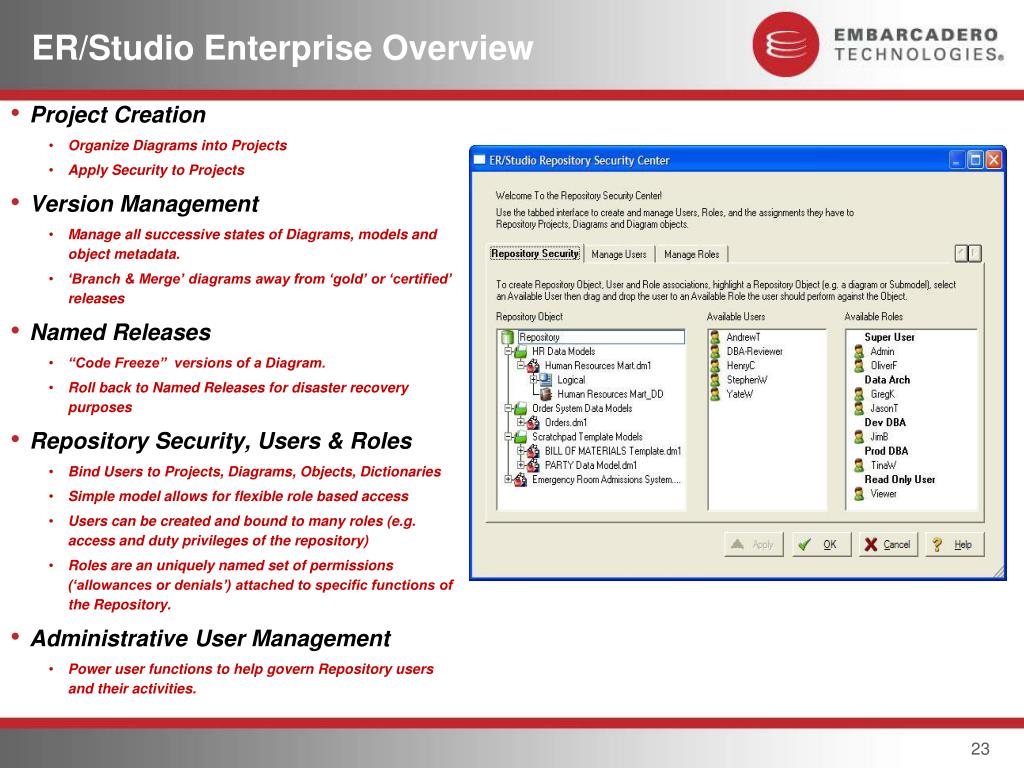This screenshot has width=1024, height=768.
Task: Click the Repository database cylinder icon
Action: click(507, 338)
